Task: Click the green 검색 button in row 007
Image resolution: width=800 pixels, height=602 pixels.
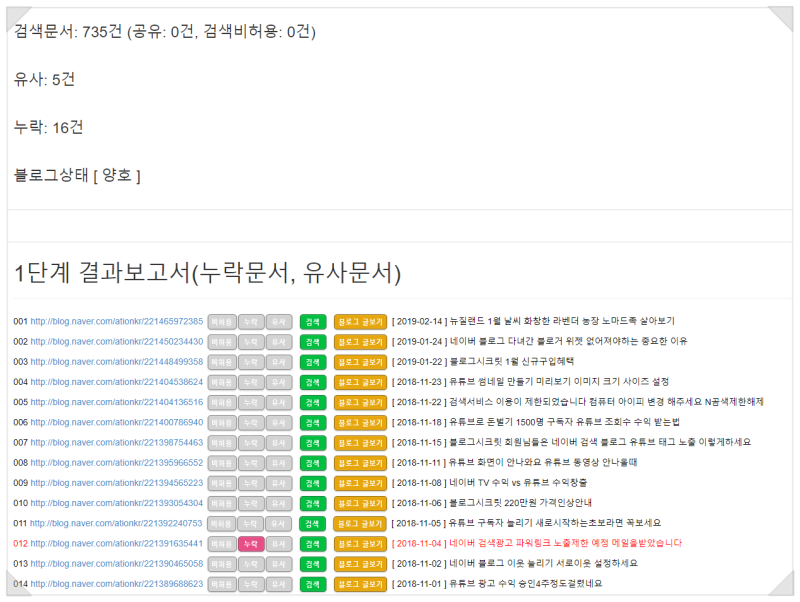Action: coord(313,443)
